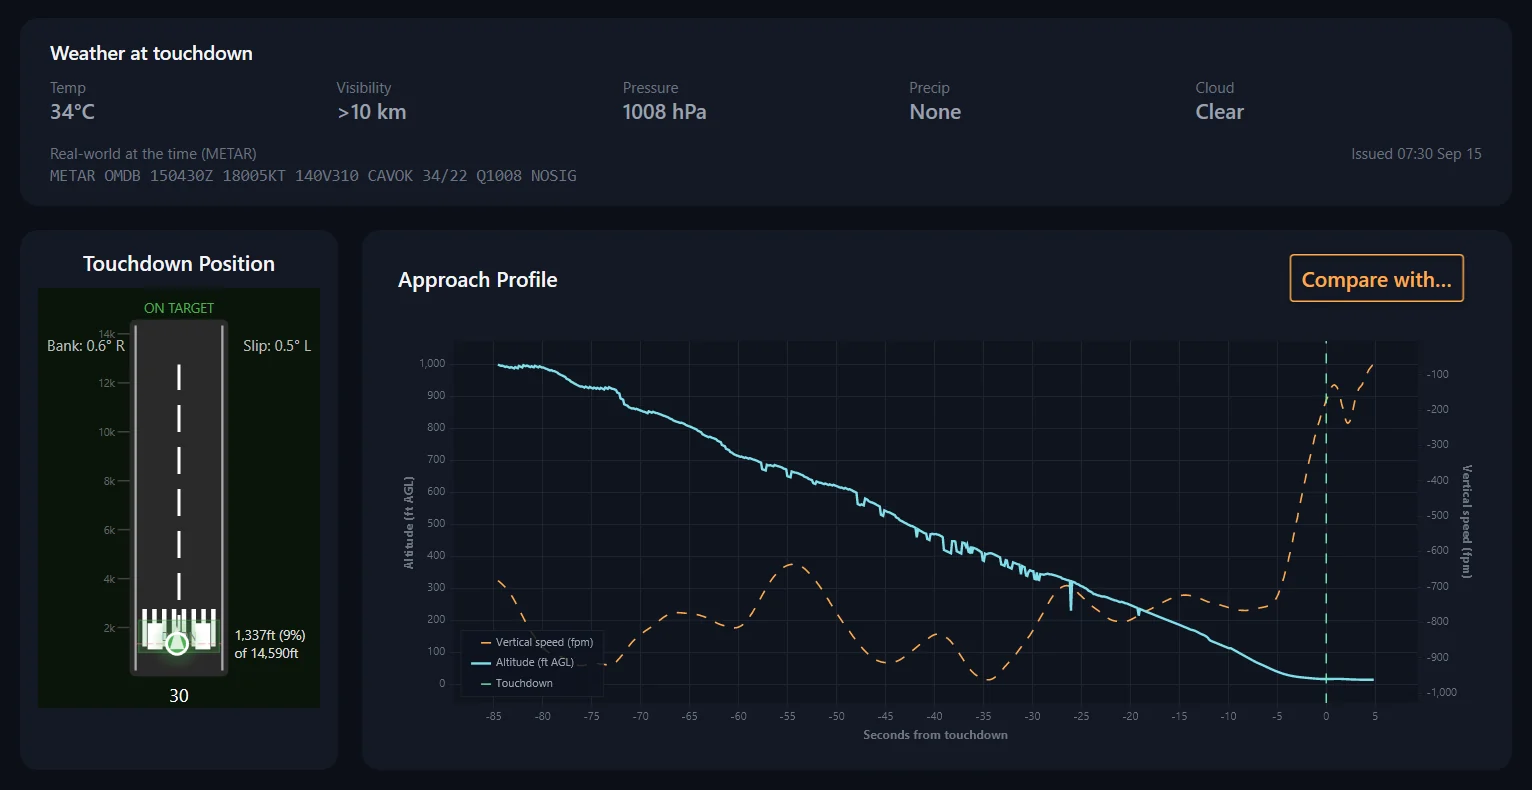
Task: Click the "1,337ft (9%)" distance readout
Action: click(270, 635)
